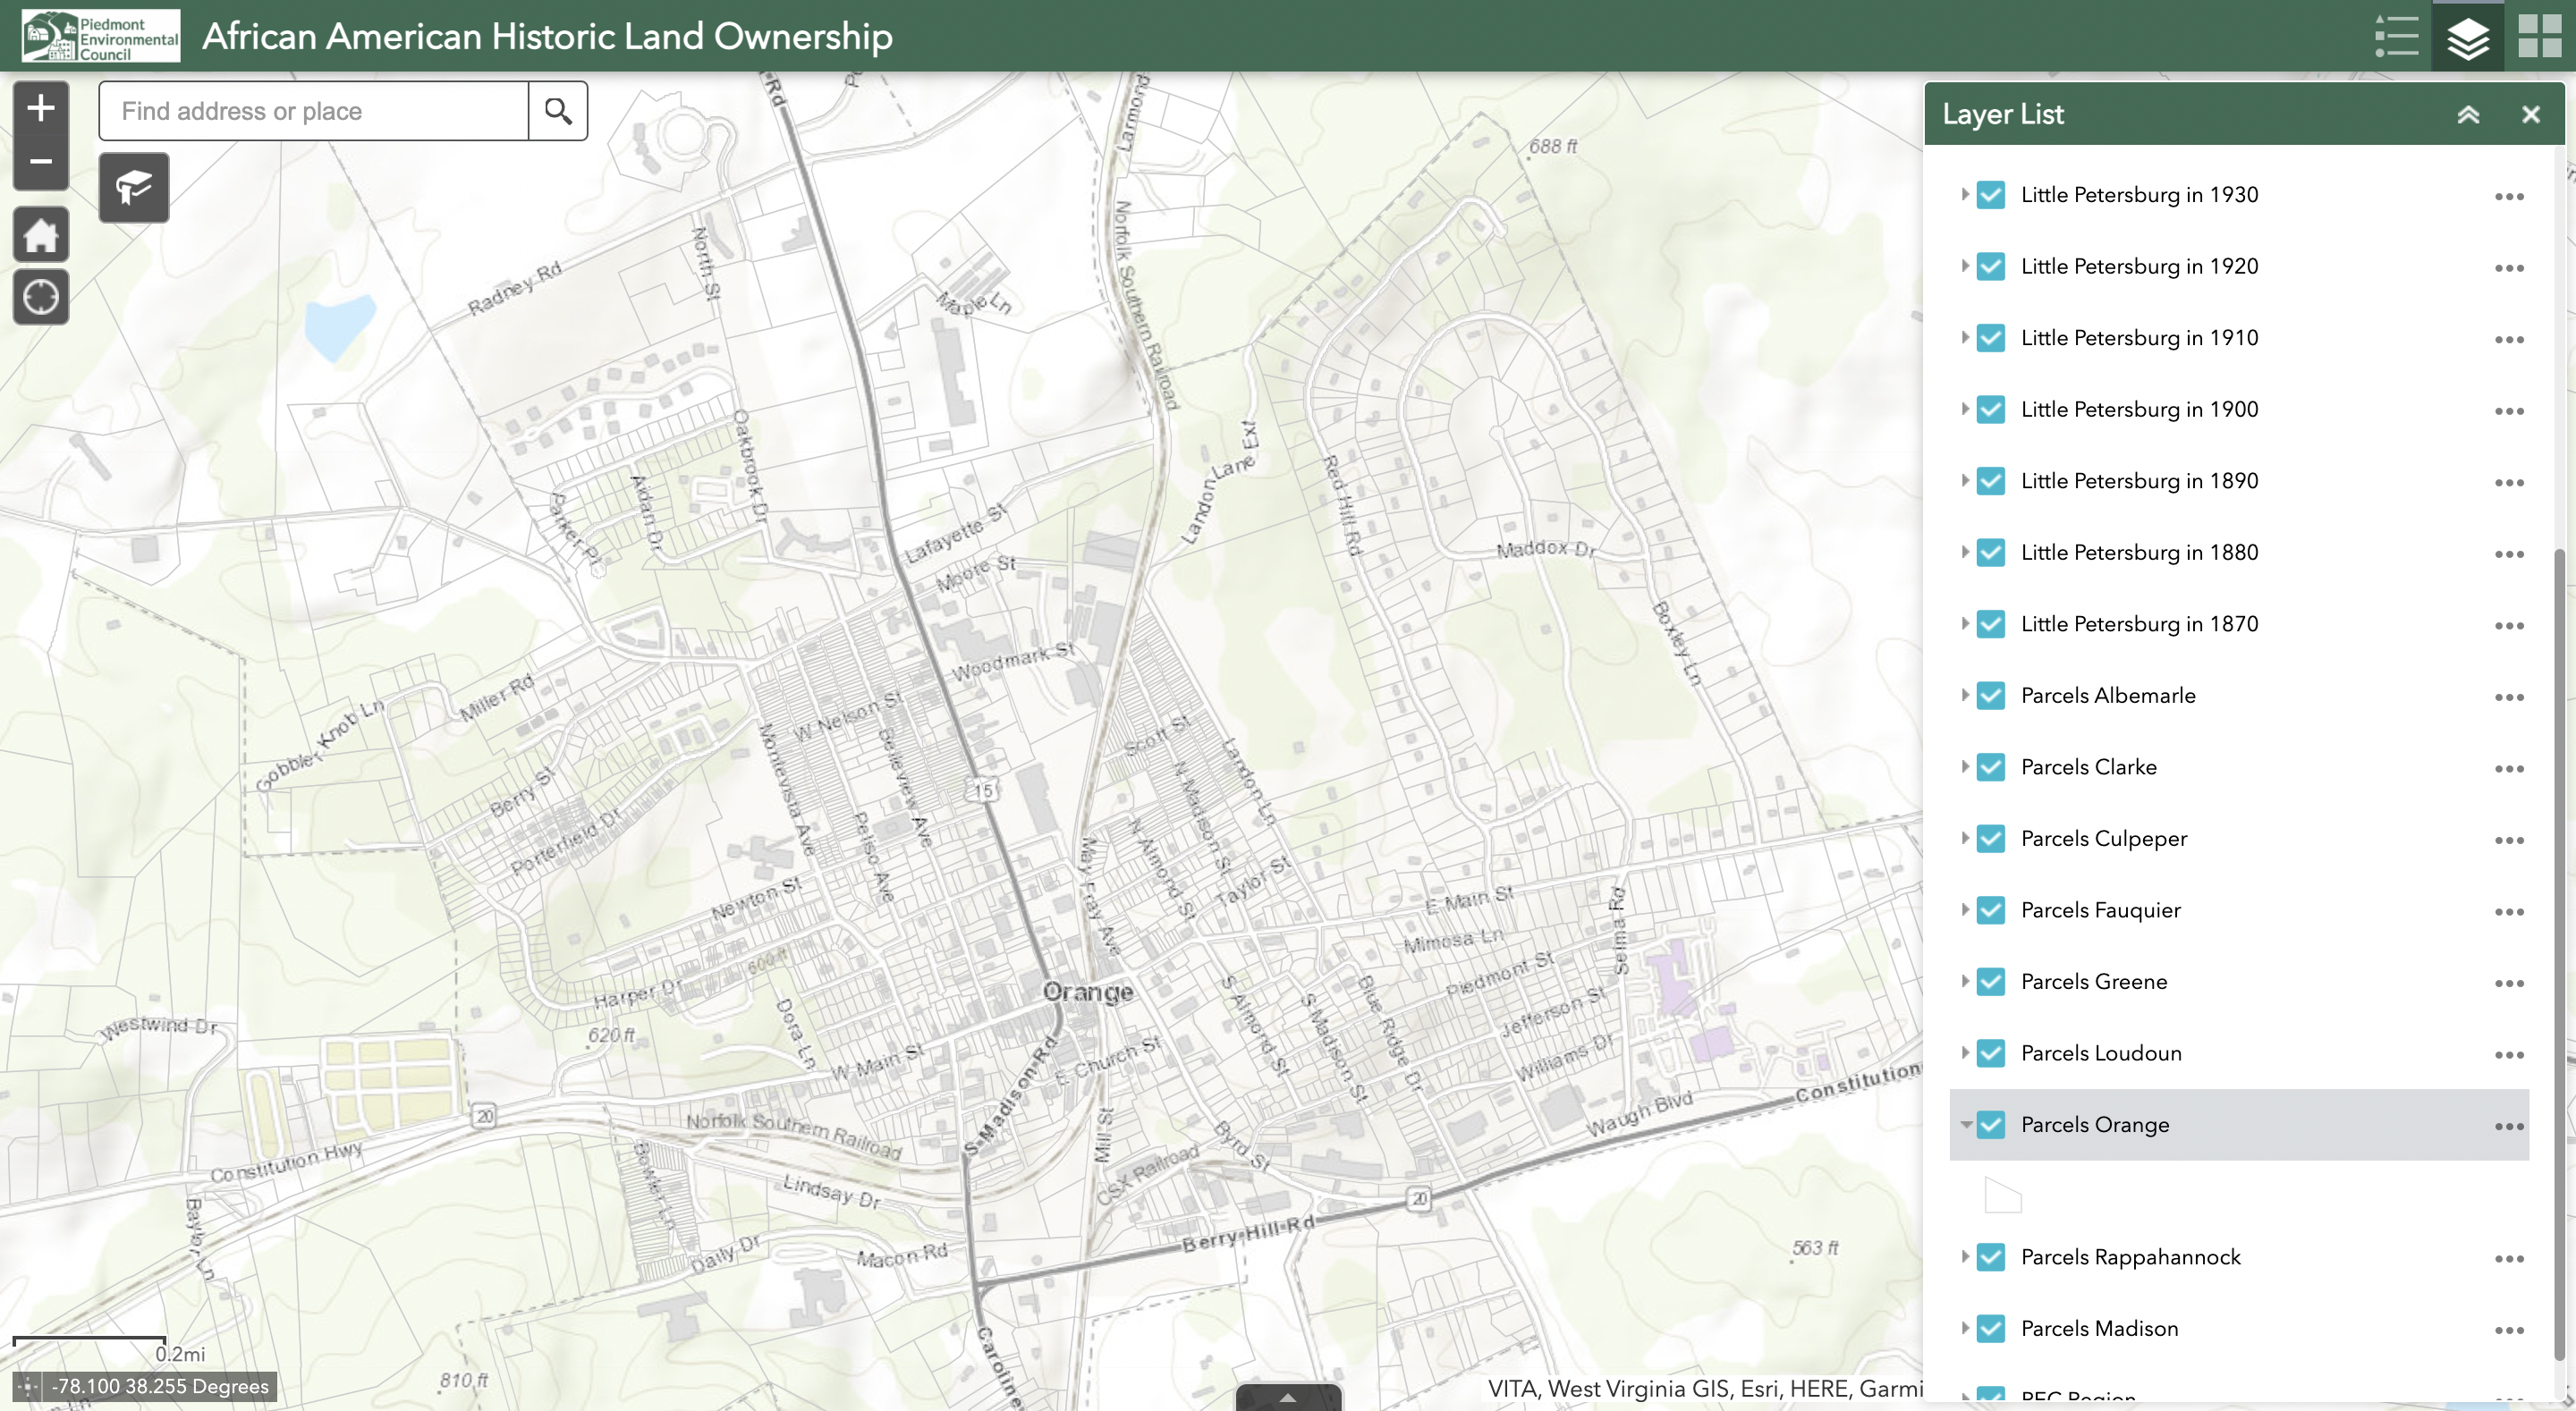Click the zoom in plus button
Screen dimensions: 2576x1411
click(40, 108)
